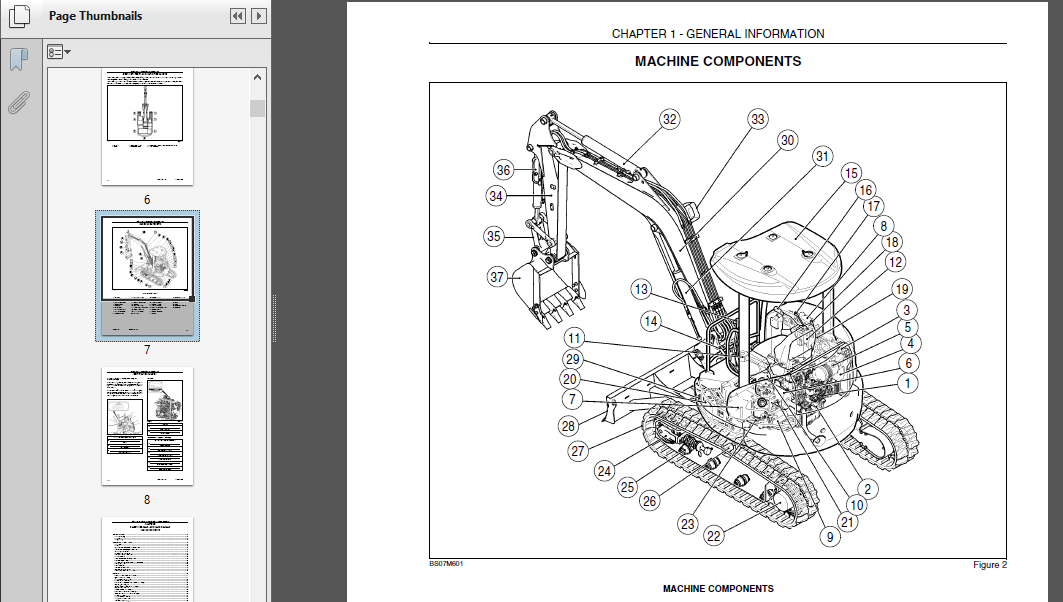Click callout number 11 on diagram
Screen dimensions: 1063x602
click(x=574, y=338)
